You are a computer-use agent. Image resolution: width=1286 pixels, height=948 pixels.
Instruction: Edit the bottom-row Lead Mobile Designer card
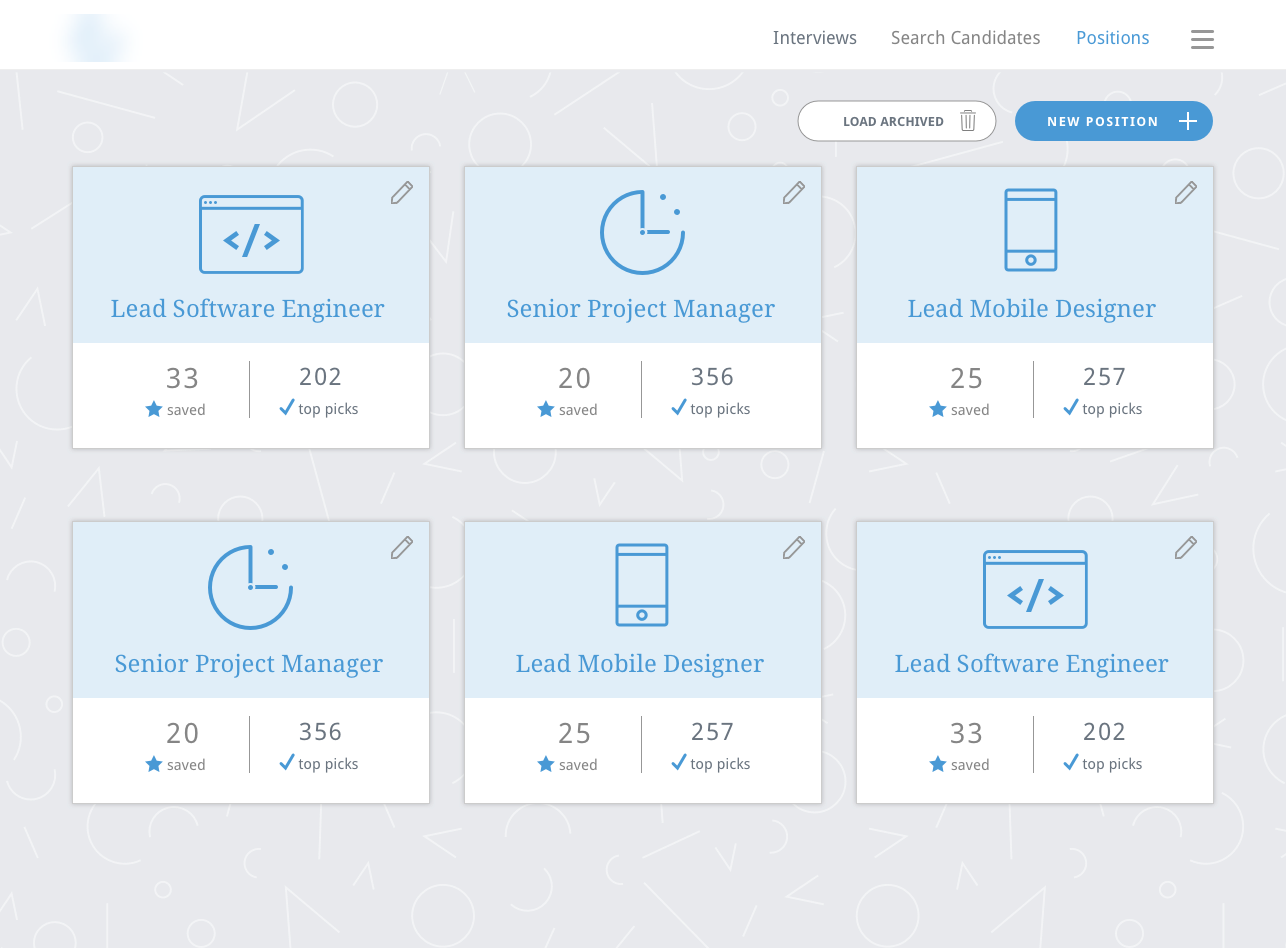point(794,548)
